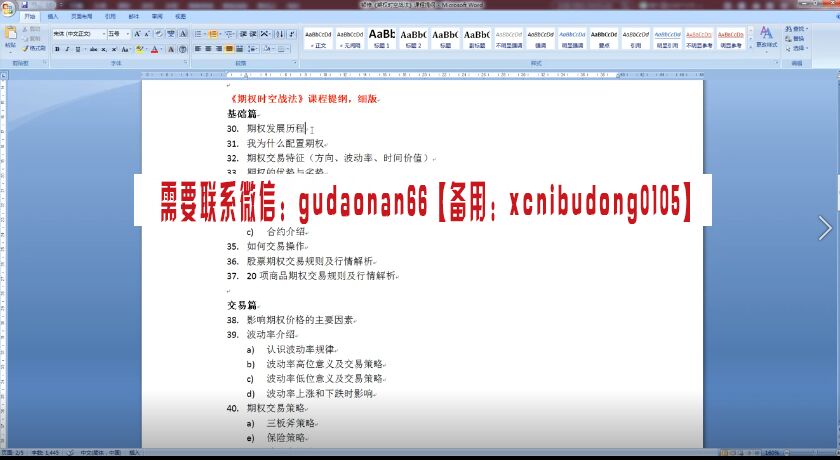Increase the paragraph indent

tap(253, 34)
